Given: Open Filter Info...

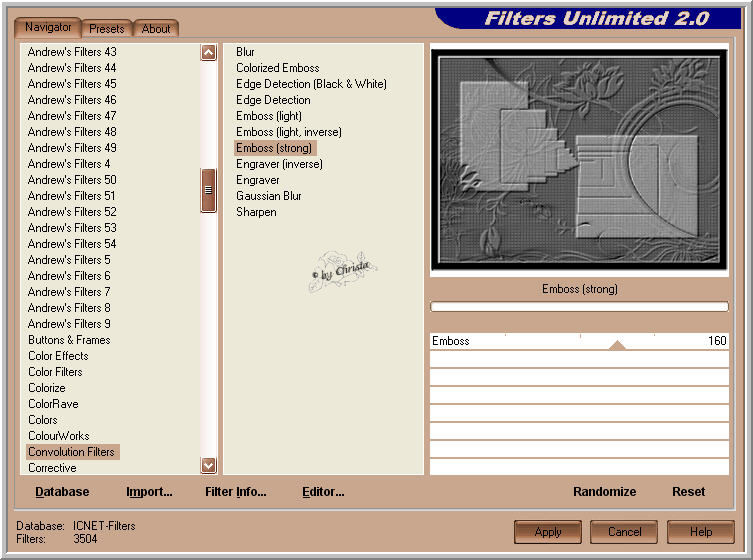Looking at the screenshot, I should [x=235, y=492].
